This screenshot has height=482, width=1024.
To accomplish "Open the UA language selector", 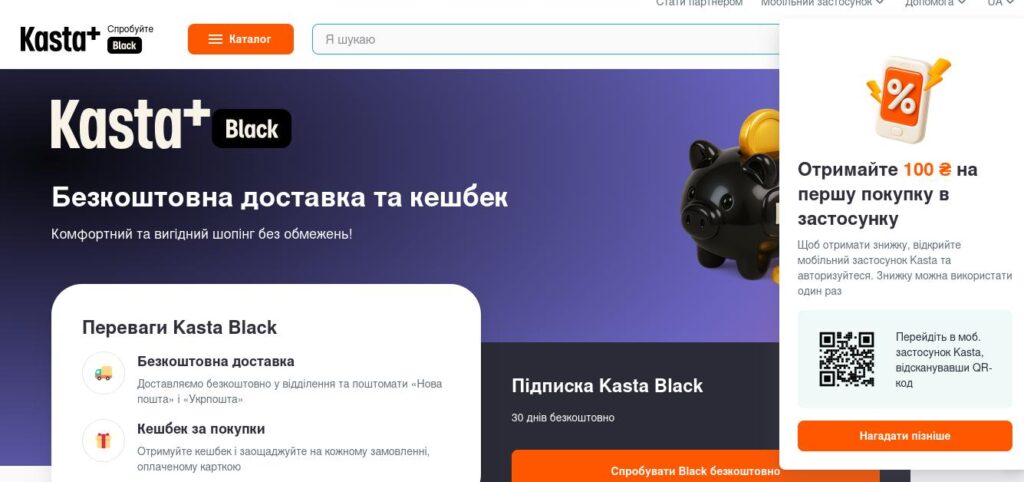I will 999,3.
